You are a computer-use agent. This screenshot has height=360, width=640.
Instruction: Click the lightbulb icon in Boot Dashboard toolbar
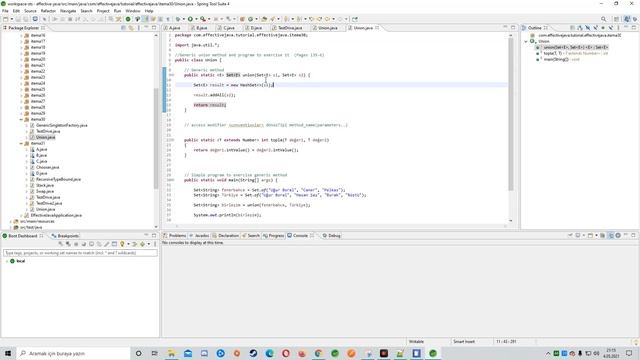122,244
